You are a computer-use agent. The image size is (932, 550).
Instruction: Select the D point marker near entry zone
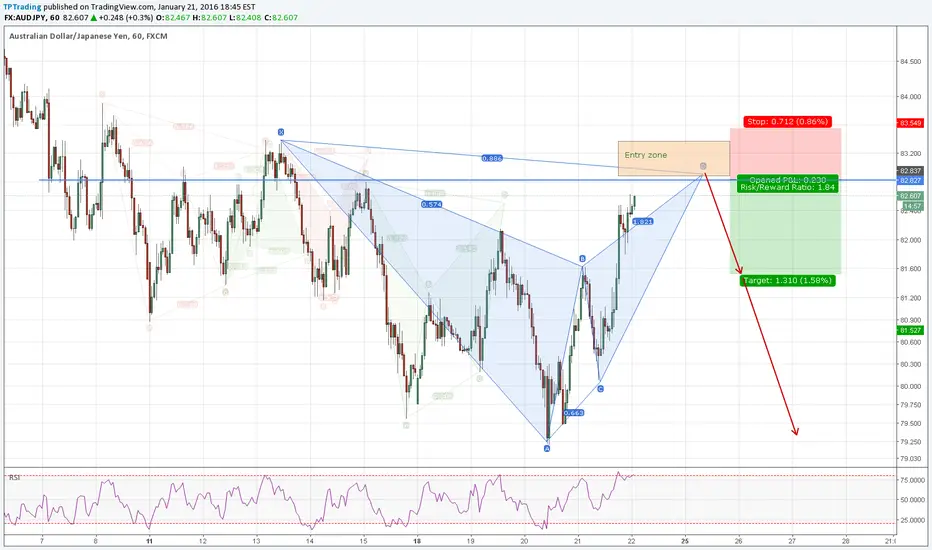(703, 166)
